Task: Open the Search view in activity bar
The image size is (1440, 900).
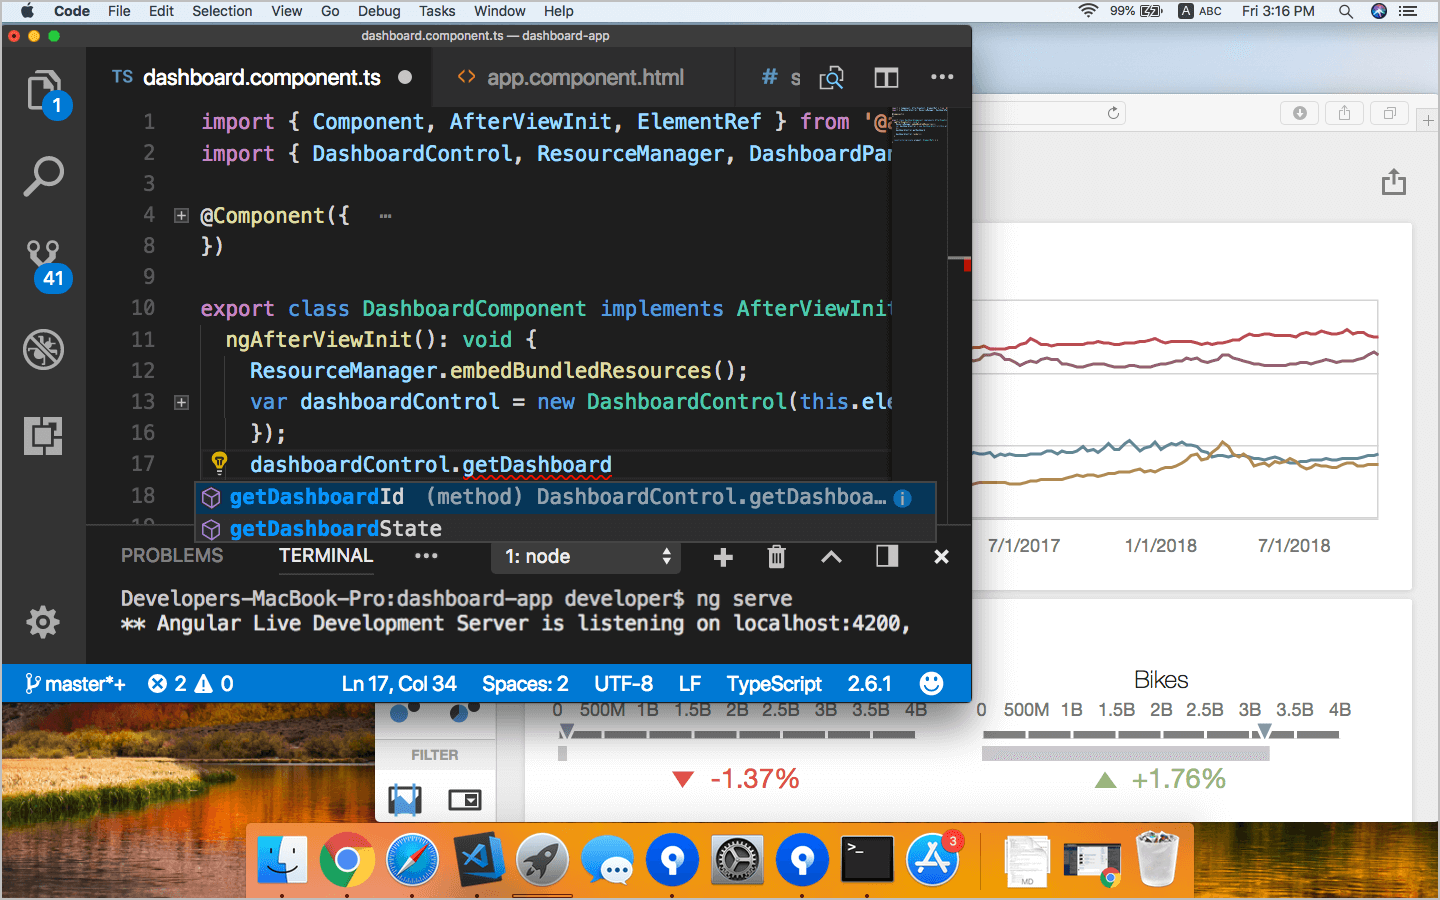Action: click(x=44, y=177)
